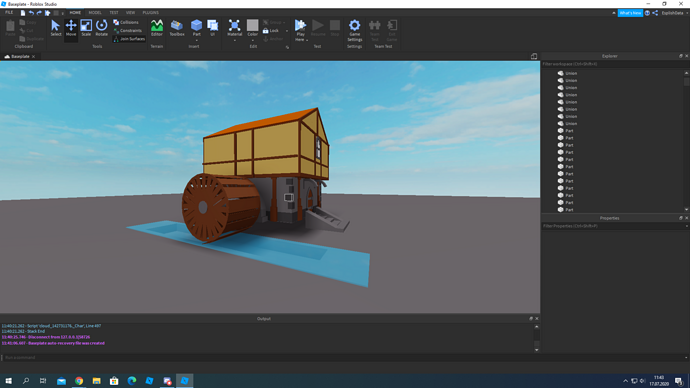Open the Lock dropdown arrow
Image resolution: width=690 pixels, height=388 pixels.
tap(287, 31)
